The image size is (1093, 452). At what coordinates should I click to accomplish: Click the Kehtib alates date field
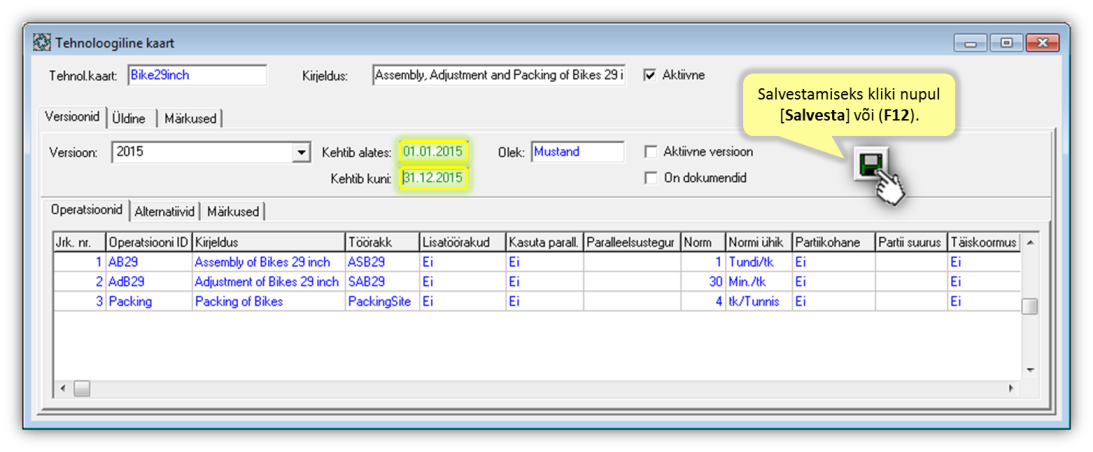[433, 152]
